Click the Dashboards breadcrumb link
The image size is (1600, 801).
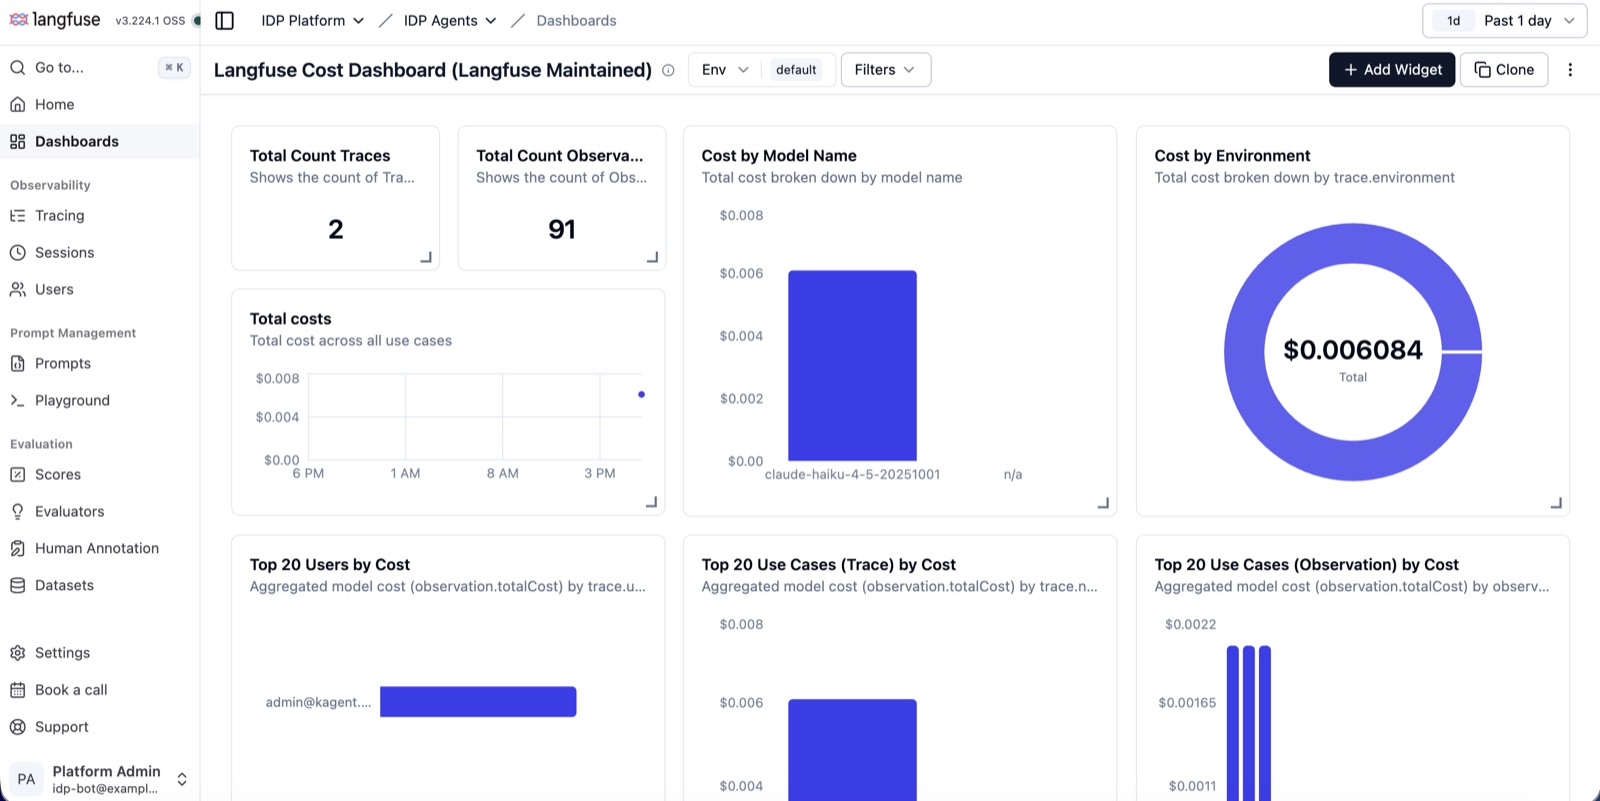576,20
